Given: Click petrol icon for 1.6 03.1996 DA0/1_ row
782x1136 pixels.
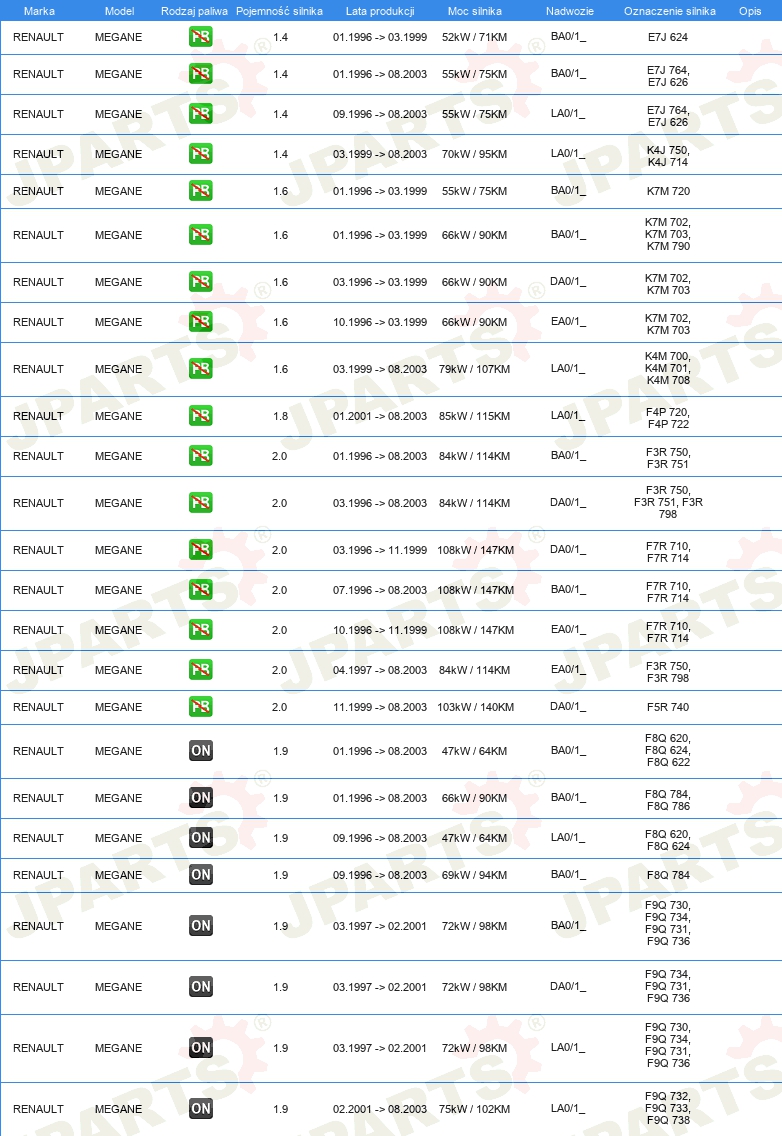Looking at the screenshot, I should click(201, 282).
